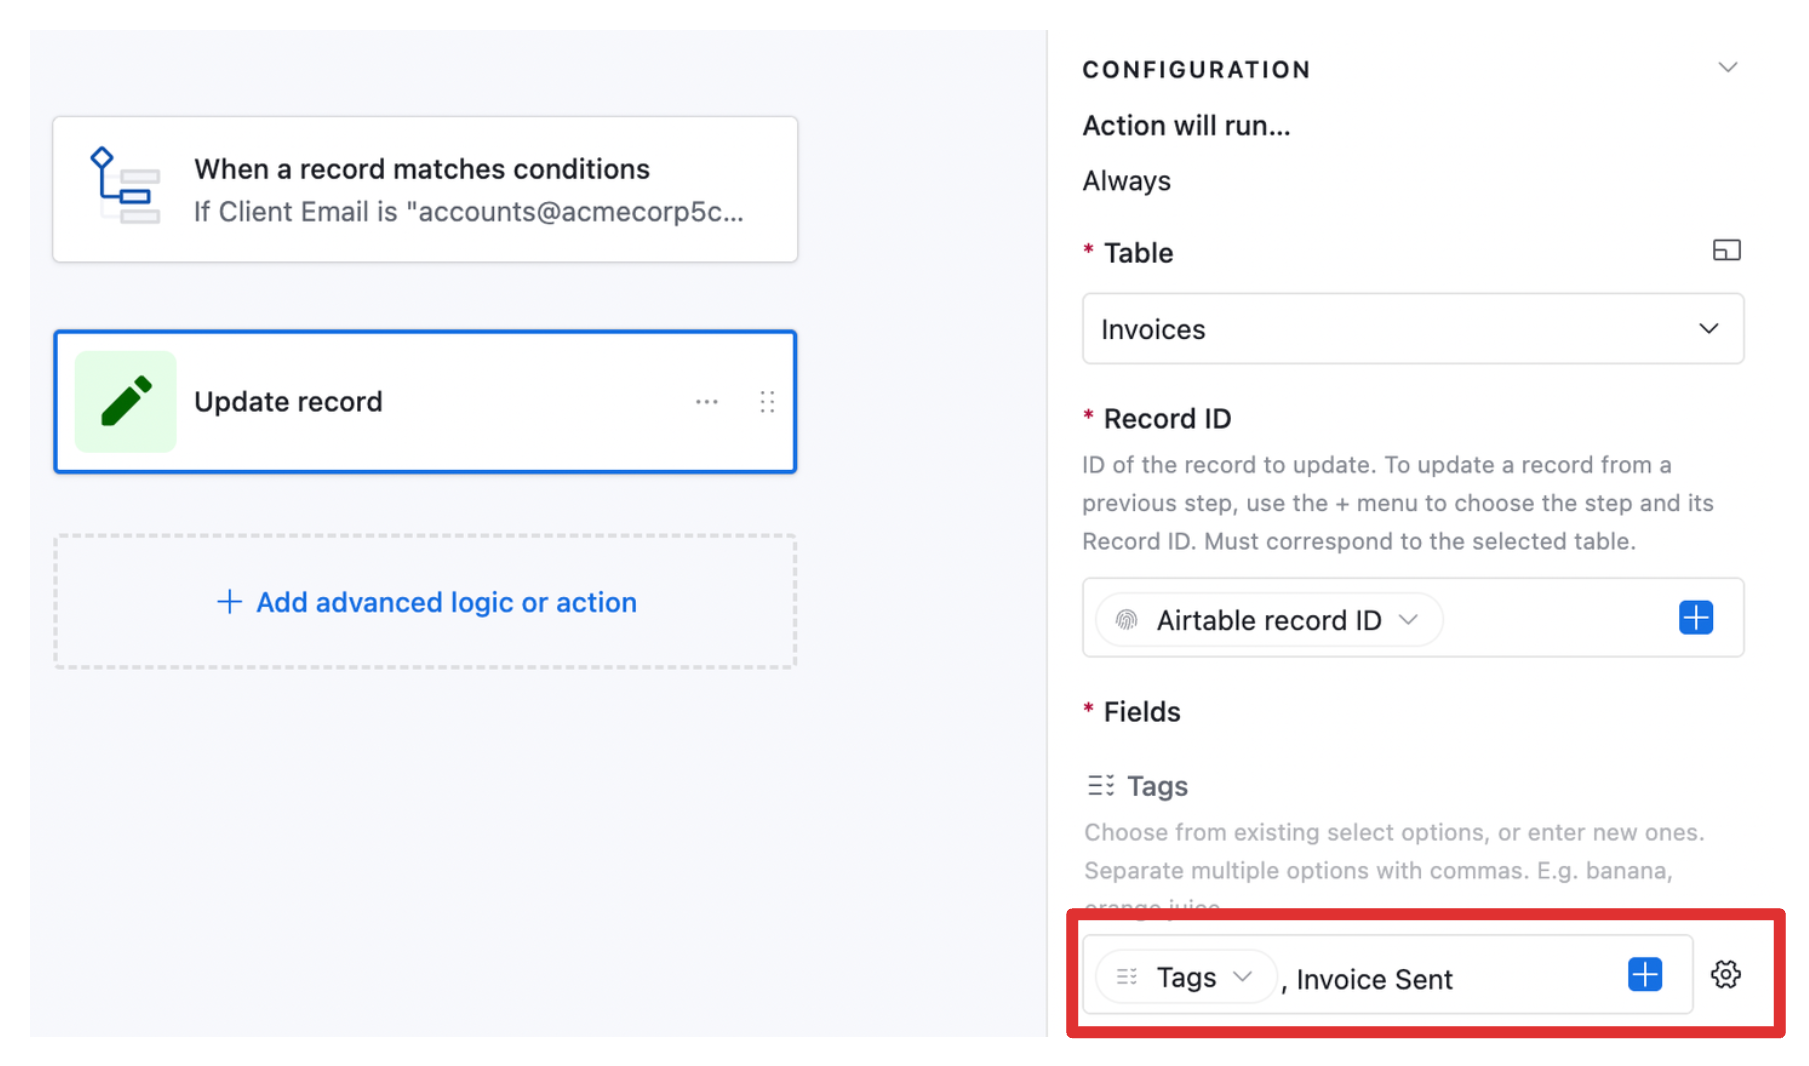Select the When a record matches conditions trigger
The width and height of the screenshot is (1809, 1066).
(425, 189)
